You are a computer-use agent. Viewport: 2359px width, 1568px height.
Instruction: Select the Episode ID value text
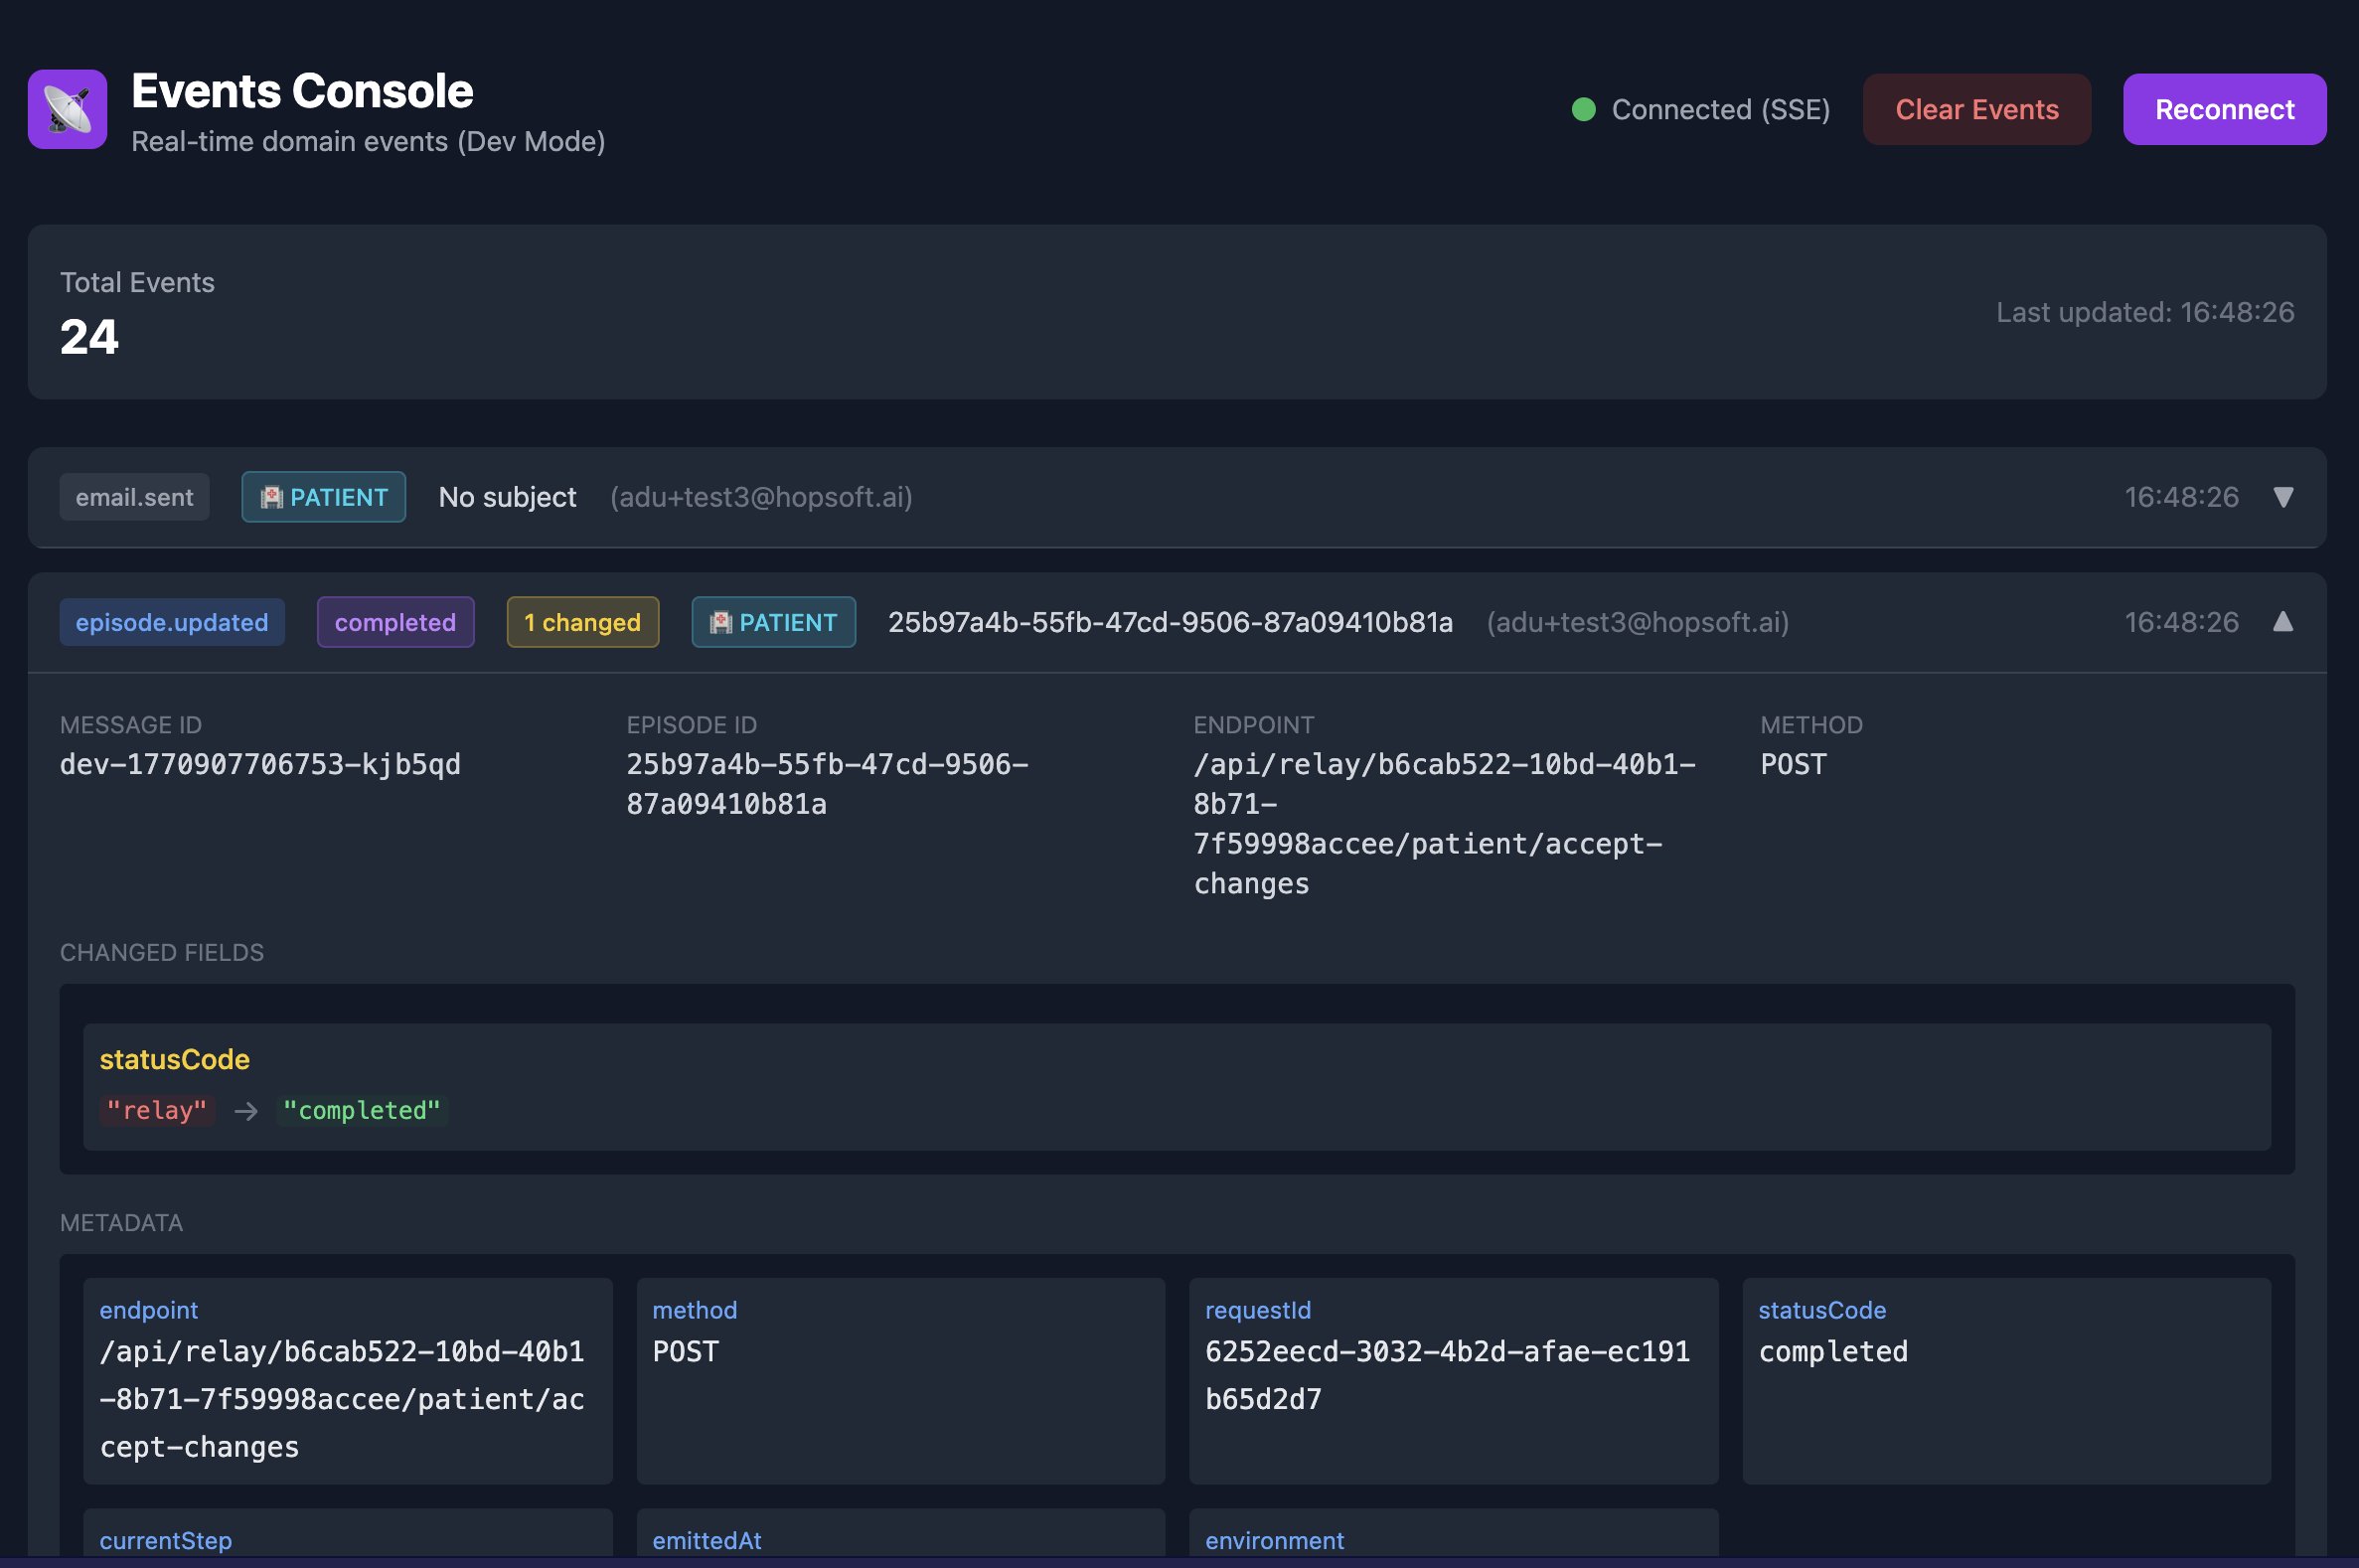tap(827, 783)
